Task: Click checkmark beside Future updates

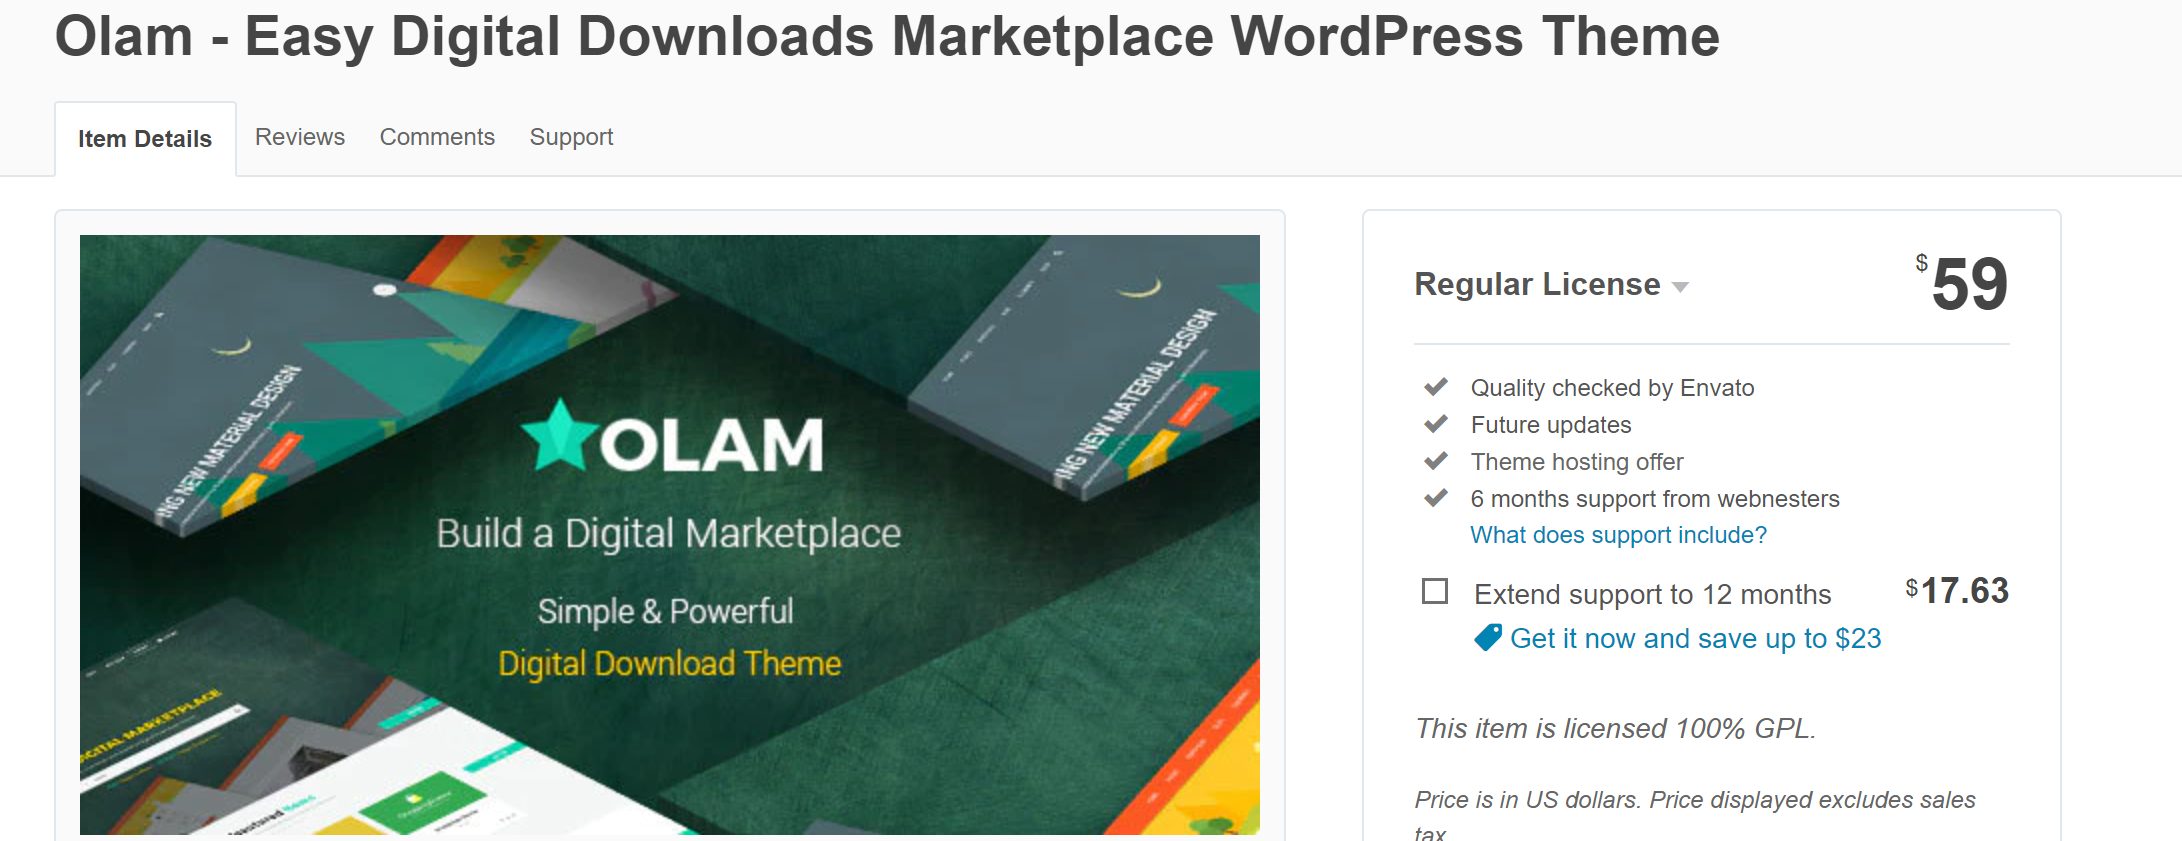Action: click(1436, 423)
